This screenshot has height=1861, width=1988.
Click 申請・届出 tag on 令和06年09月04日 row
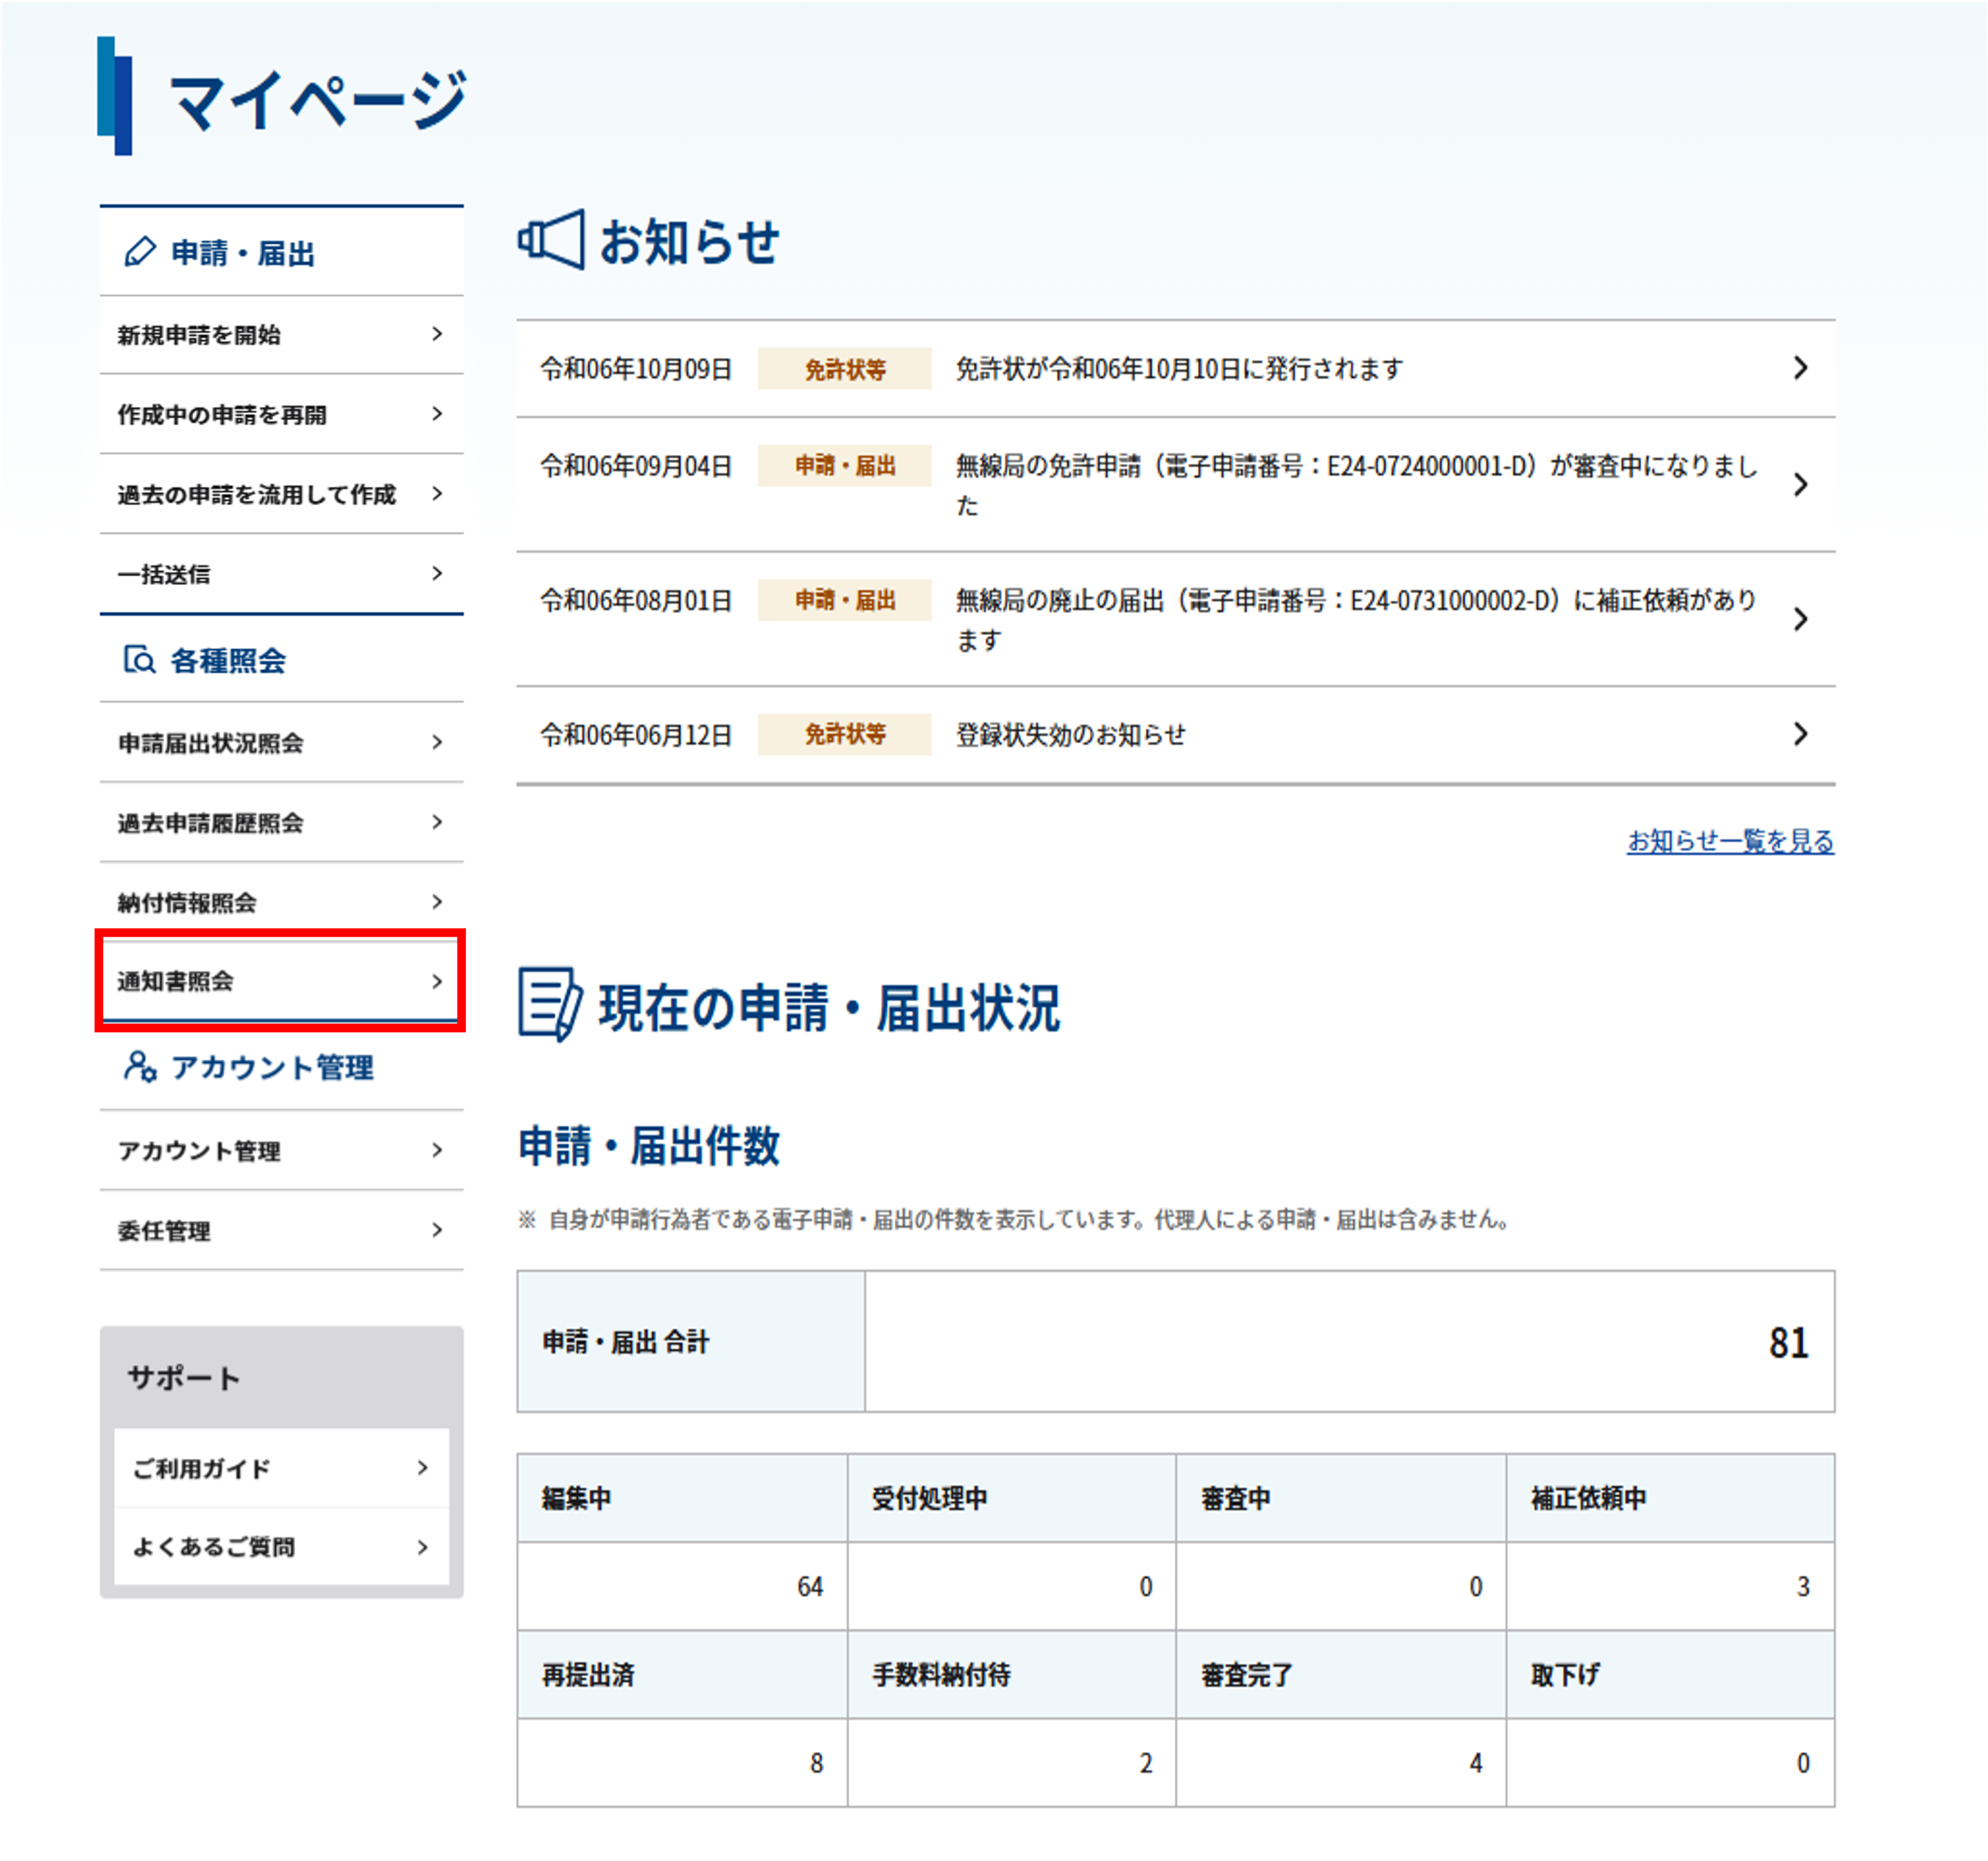coord(844,465)
